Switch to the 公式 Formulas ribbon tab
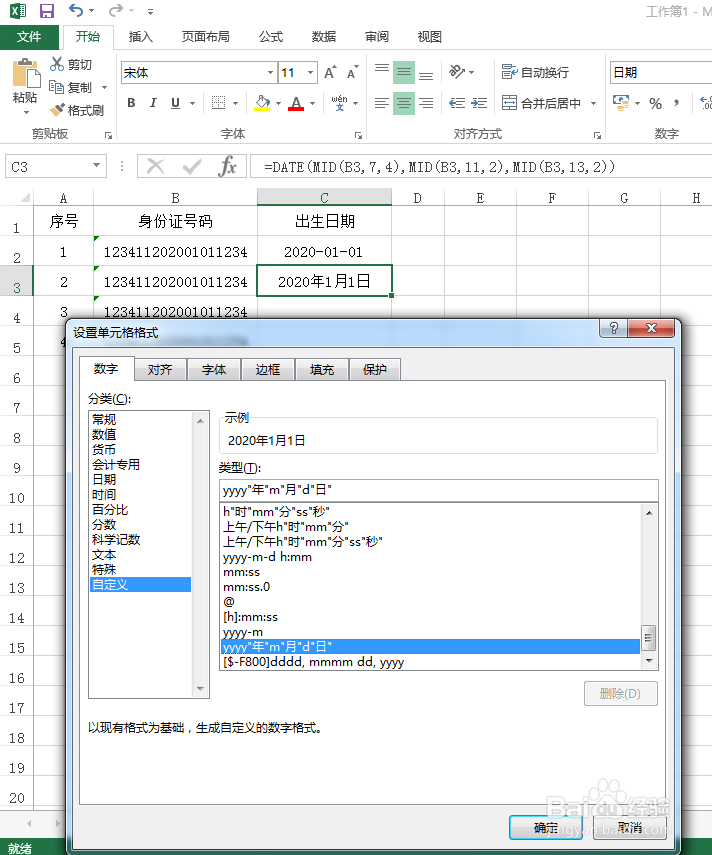 point(270,37)
